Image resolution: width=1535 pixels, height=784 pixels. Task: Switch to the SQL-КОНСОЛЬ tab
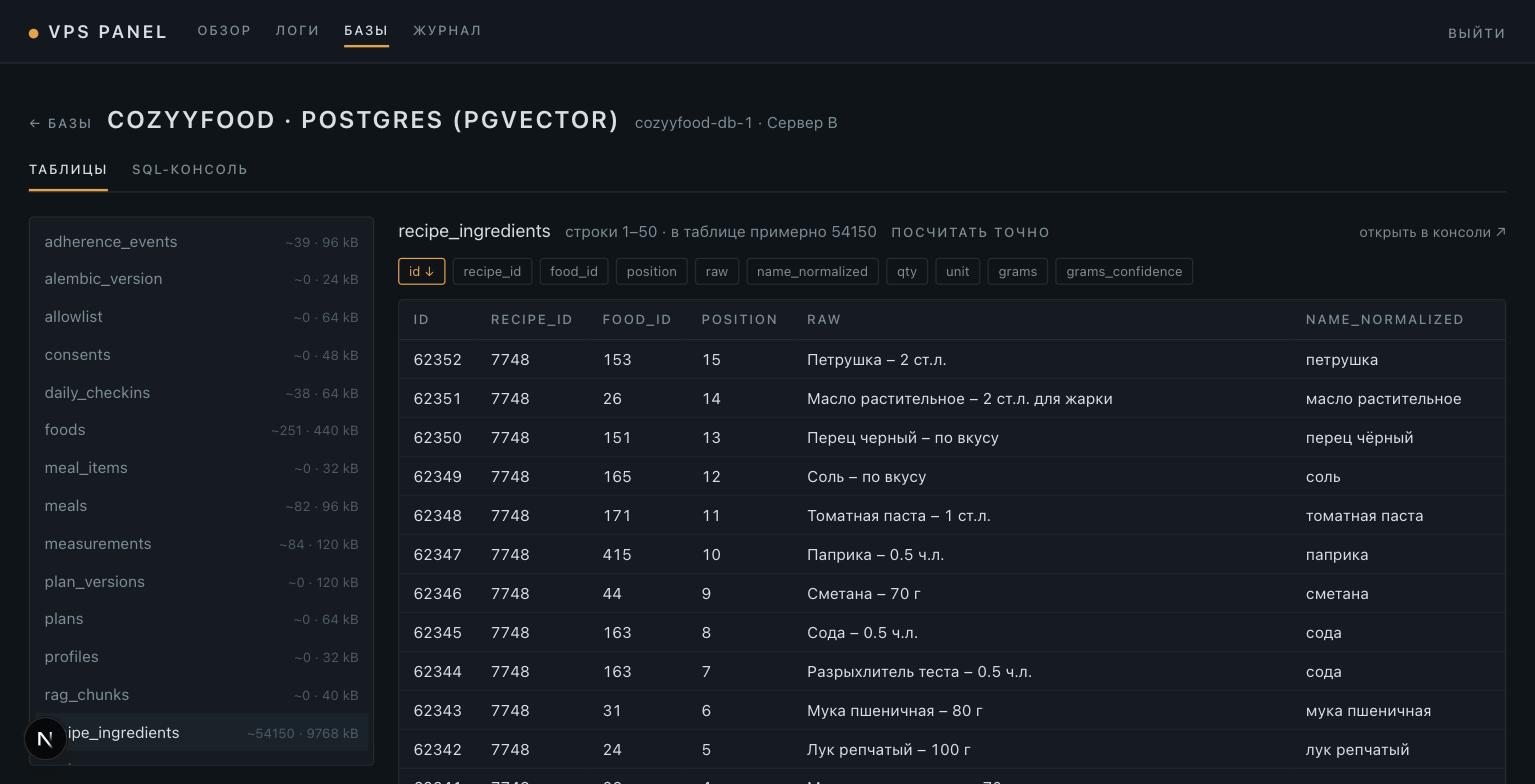click(x=190, y=169)
